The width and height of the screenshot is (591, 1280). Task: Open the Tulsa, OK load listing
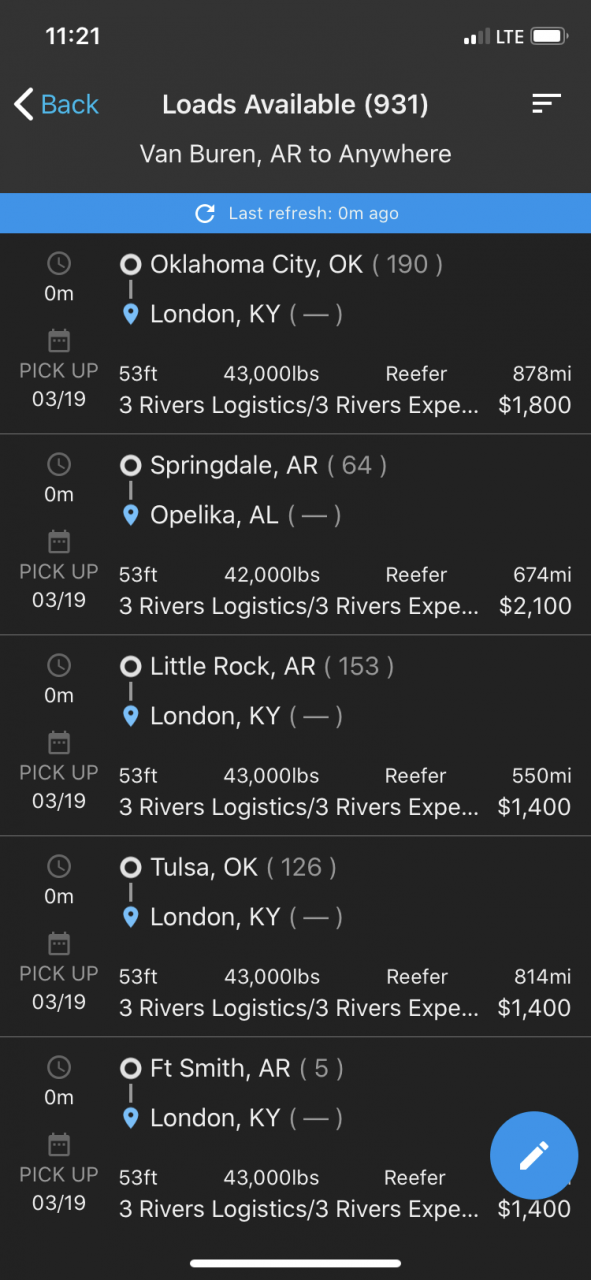tap(296, 937)
